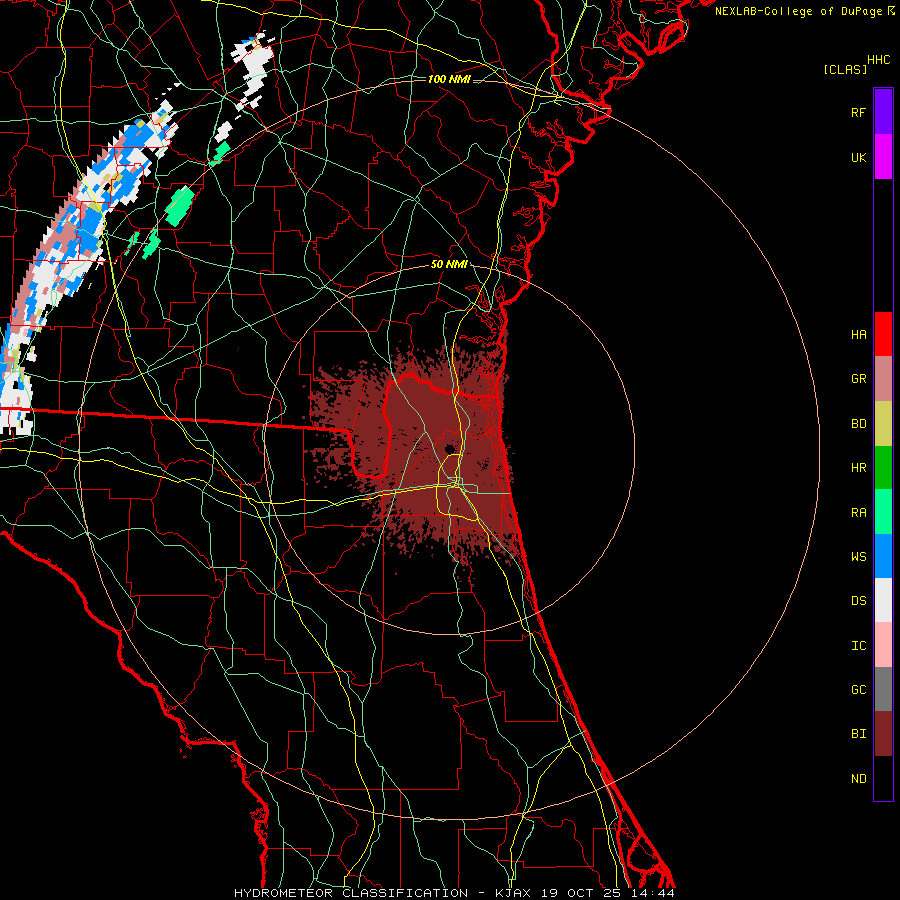Viewport: 900px width, 900px height.
Task: Click the 'HYDROMETEOR CLASSIFICATION' title text
Action: point(351,893)
